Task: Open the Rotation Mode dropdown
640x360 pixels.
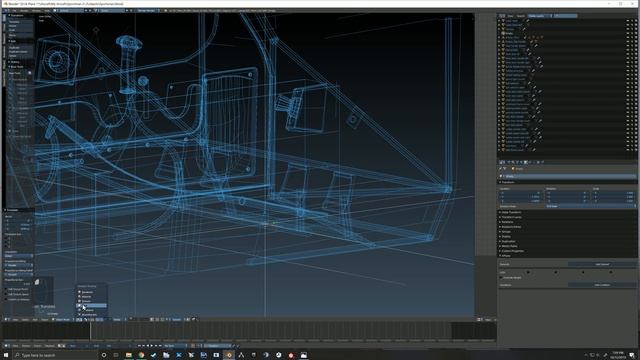Action: click(590, 206)
